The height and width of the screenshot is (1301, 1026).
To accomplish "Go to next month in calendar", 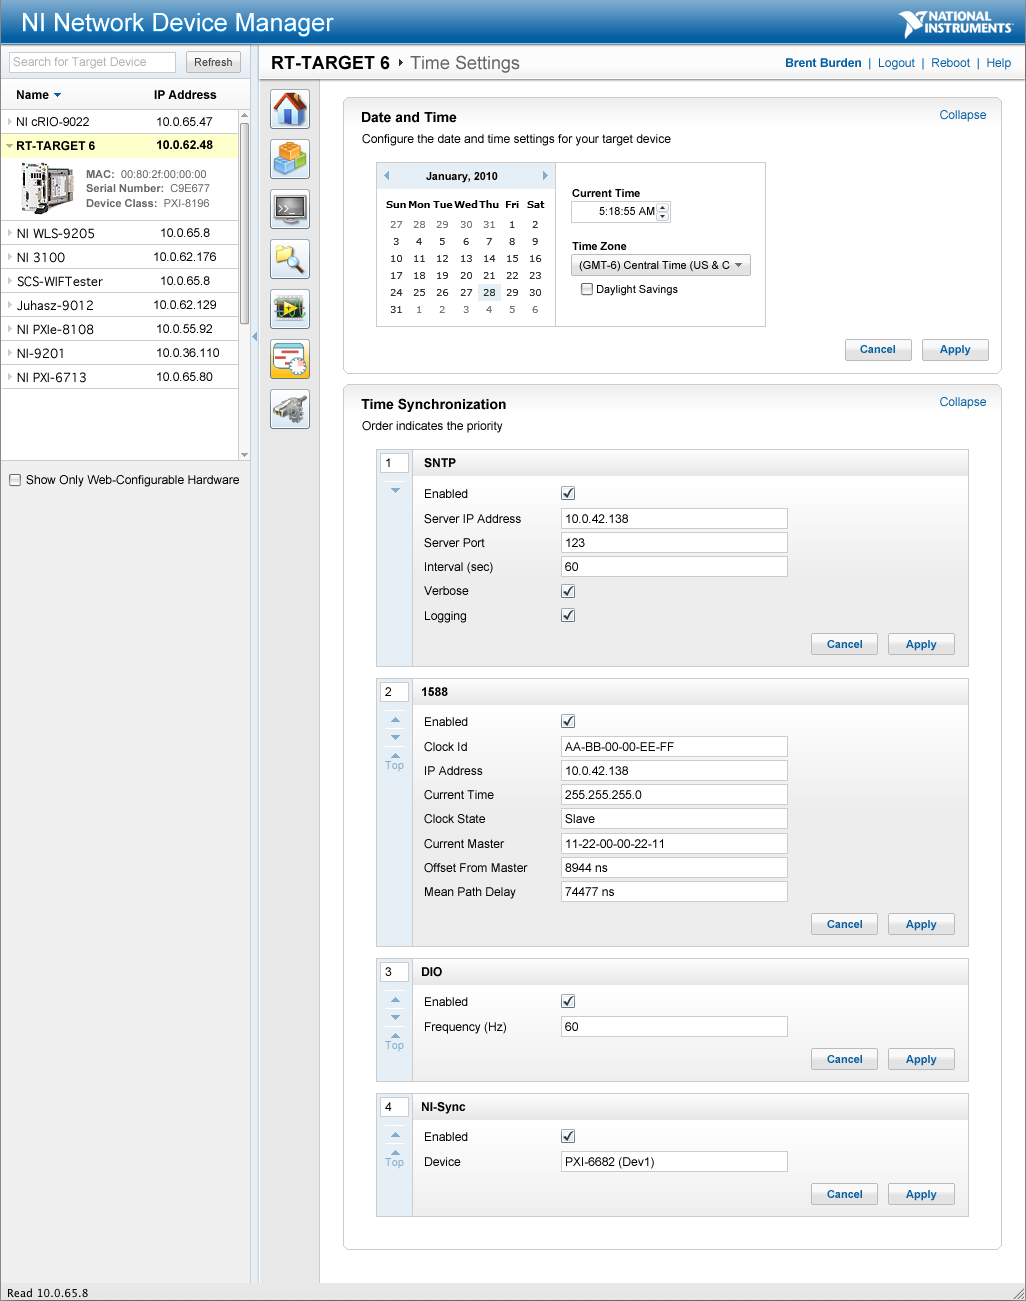I will 545,176.
